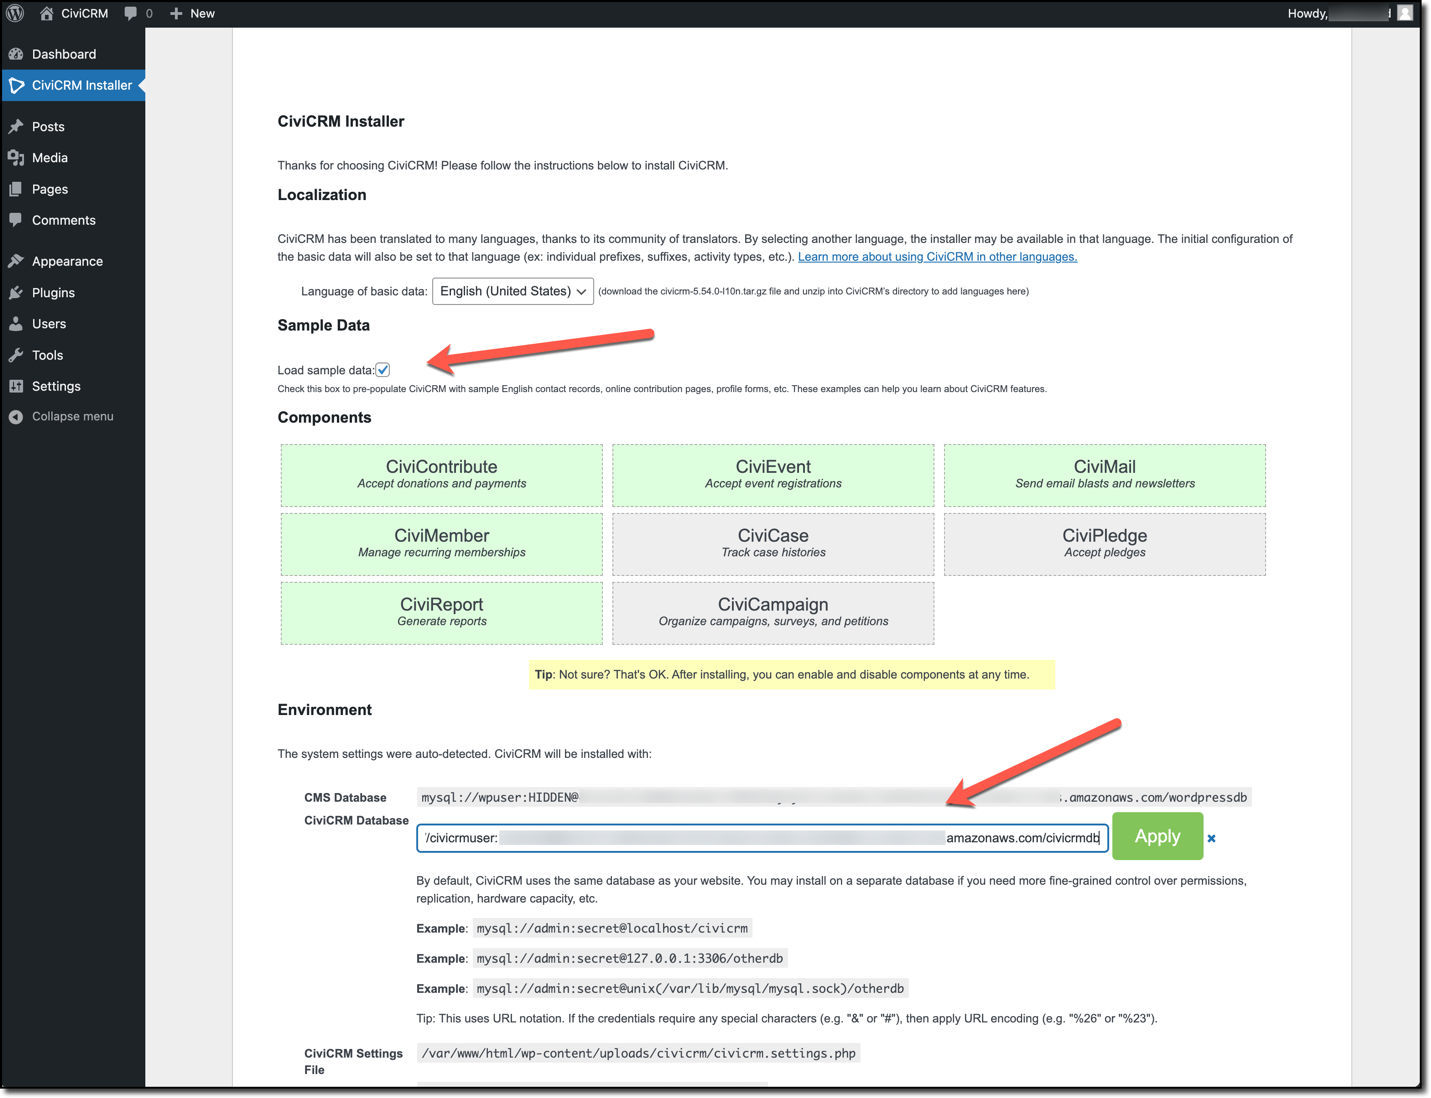Click the Localization section heading

pyautogui.click(x=322, y=195)
